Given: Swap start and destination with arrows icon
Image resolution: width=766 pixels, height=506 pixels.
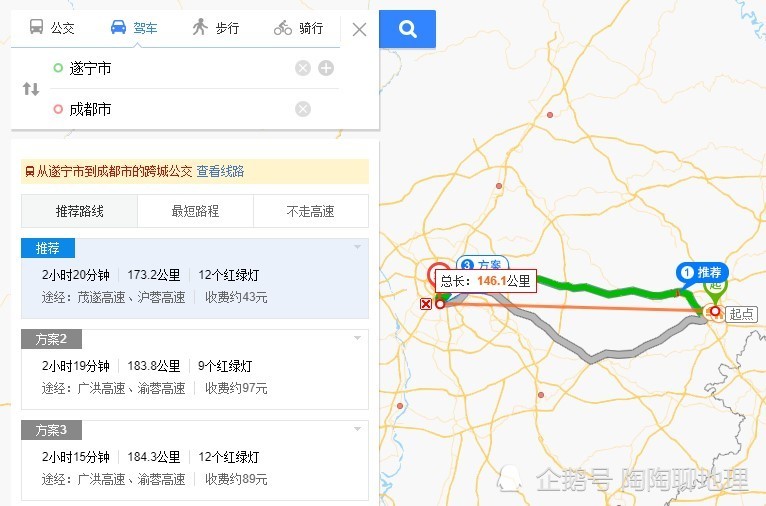Looking at the screenshot, I should click(x=31, y=89).
